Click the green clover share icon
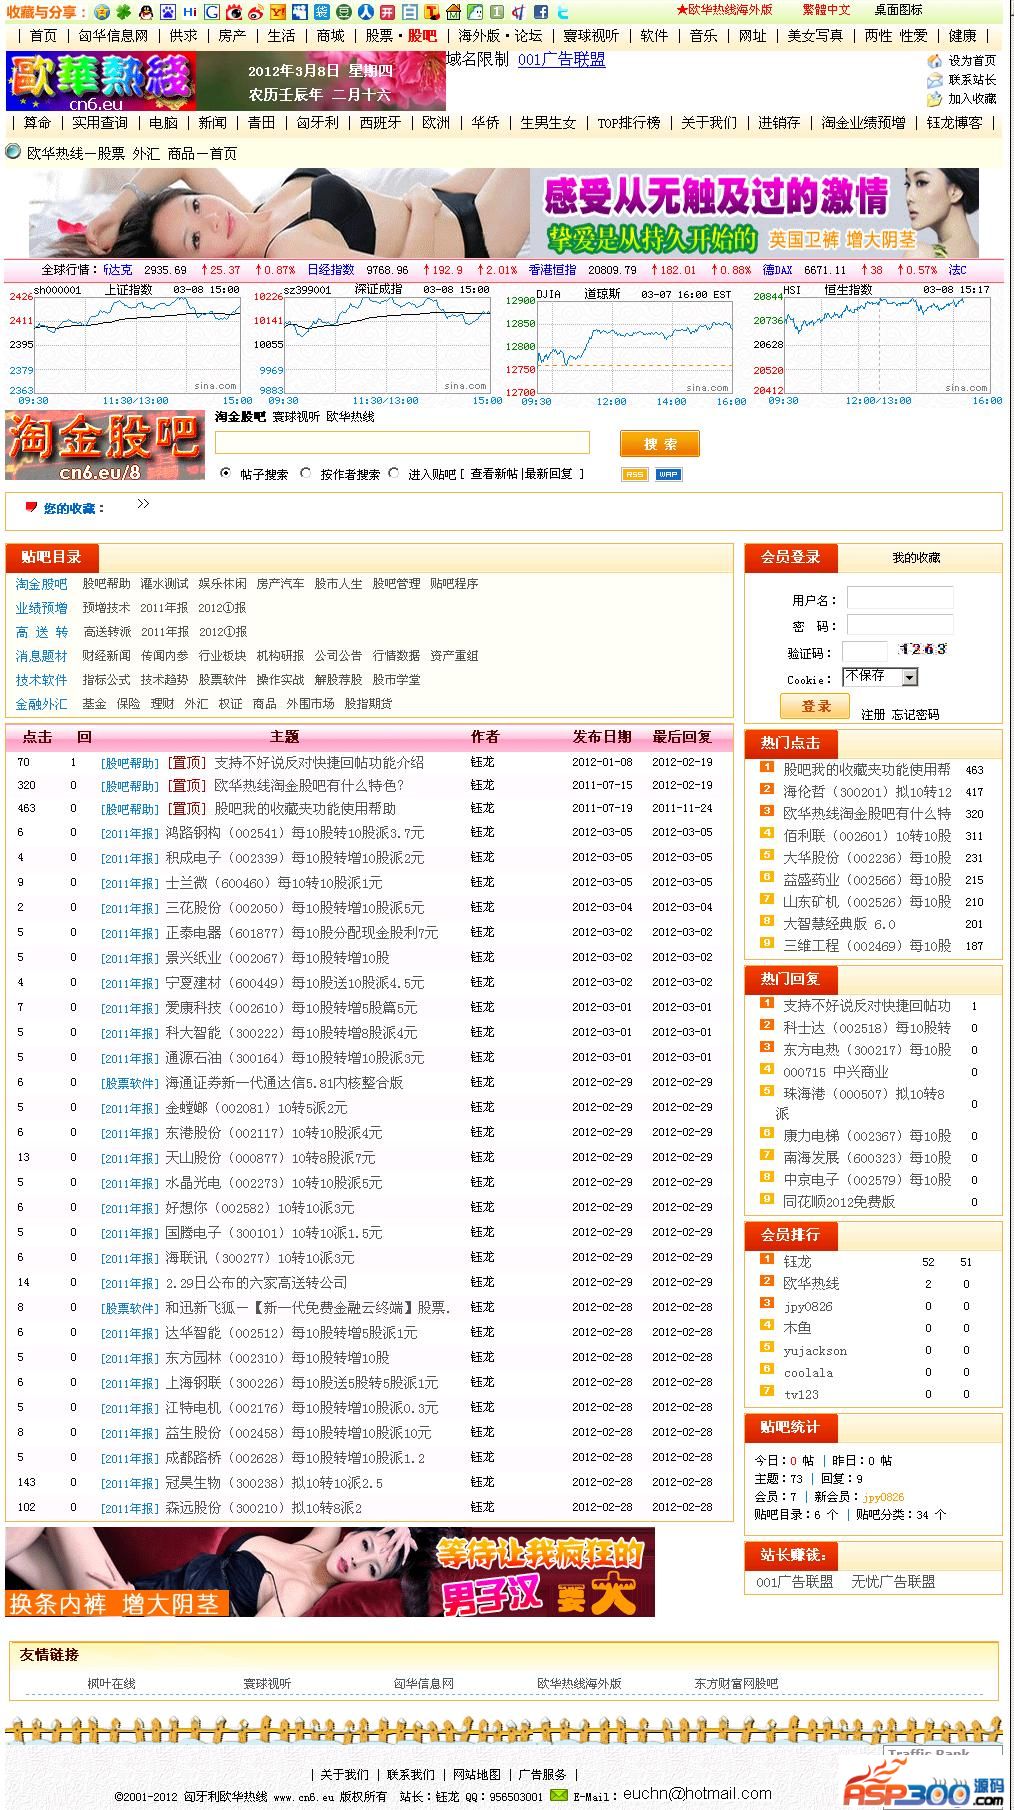1014x1810 pixels. tap(123, 12)
